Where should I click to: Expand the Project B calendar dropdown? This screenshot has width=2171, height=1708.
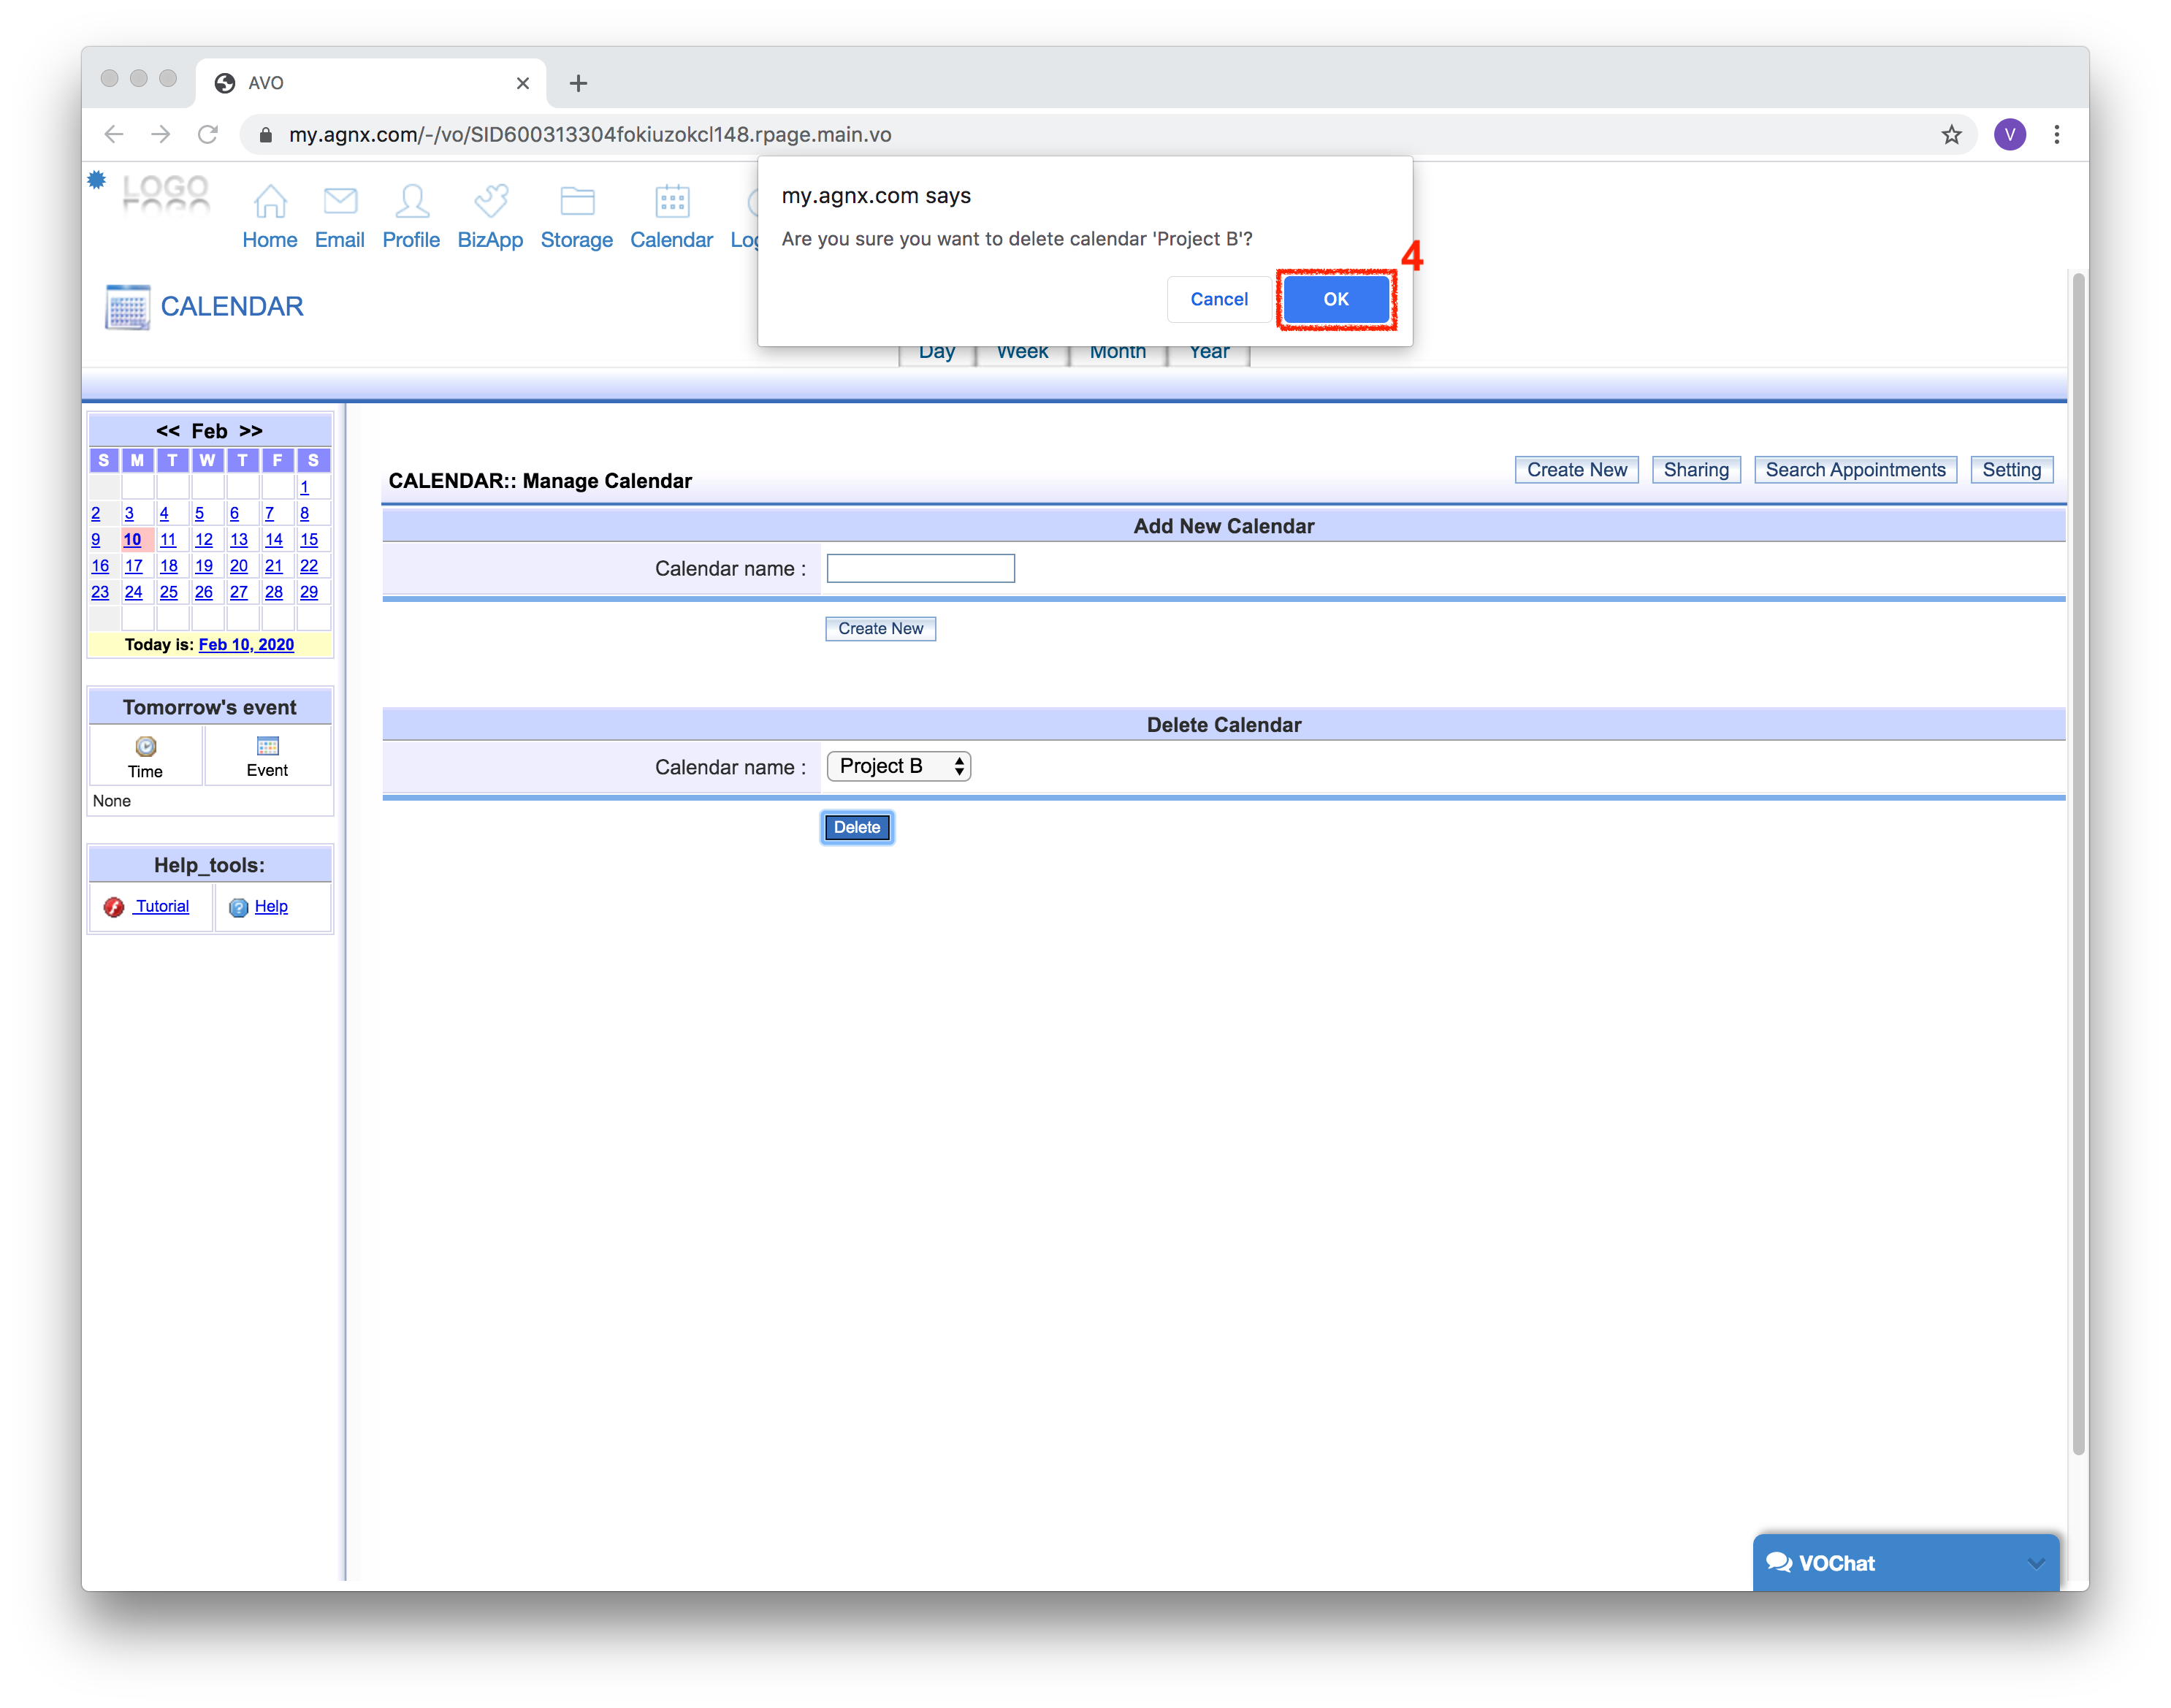coord(898,766)
